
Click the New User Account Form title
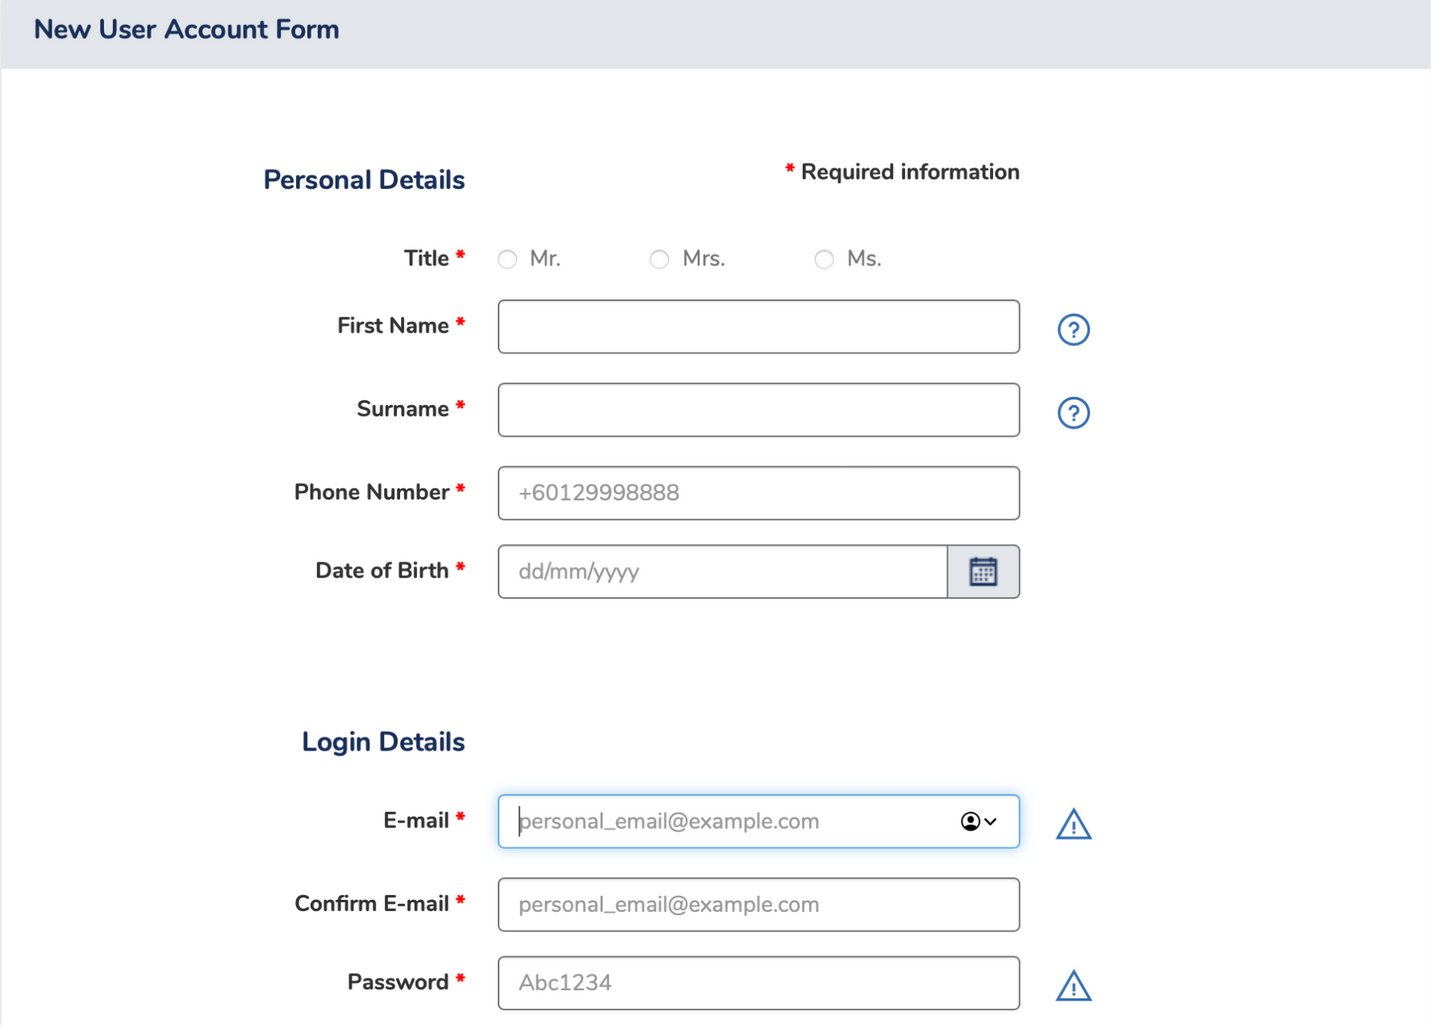point(187,30)
